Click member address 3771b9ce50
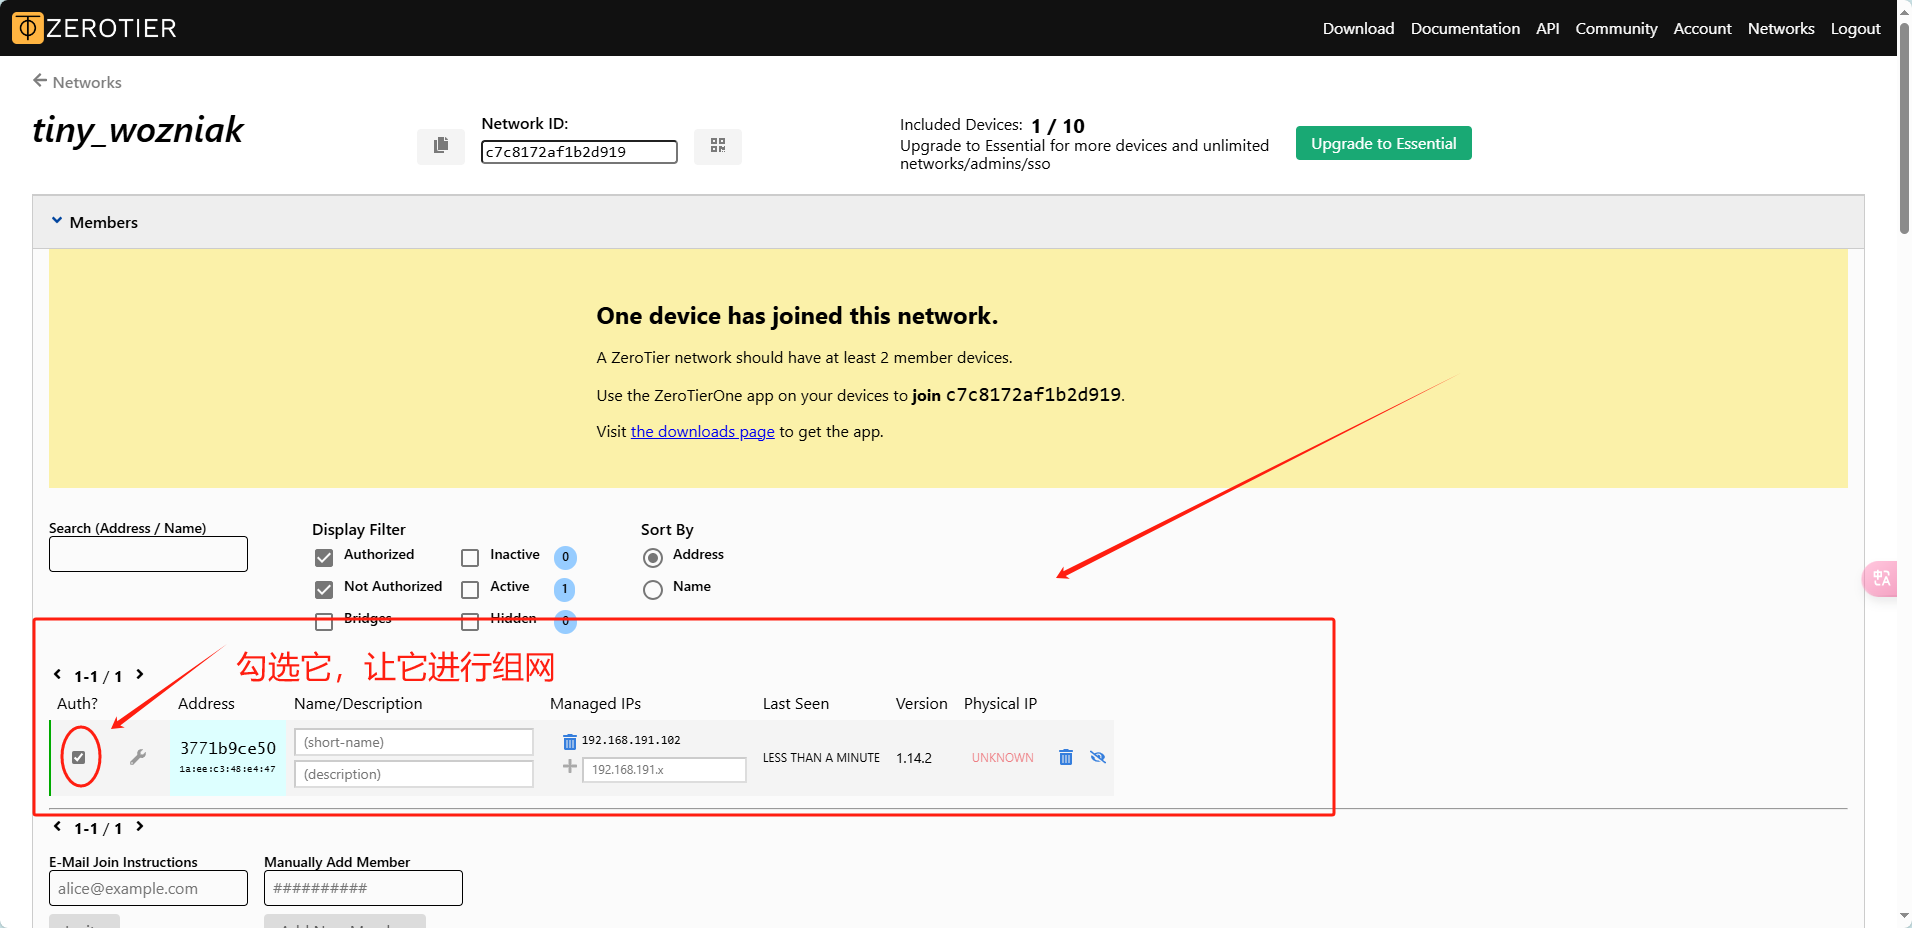The width and height of the screenshot is (1912, 928). [x=228, y=748]
